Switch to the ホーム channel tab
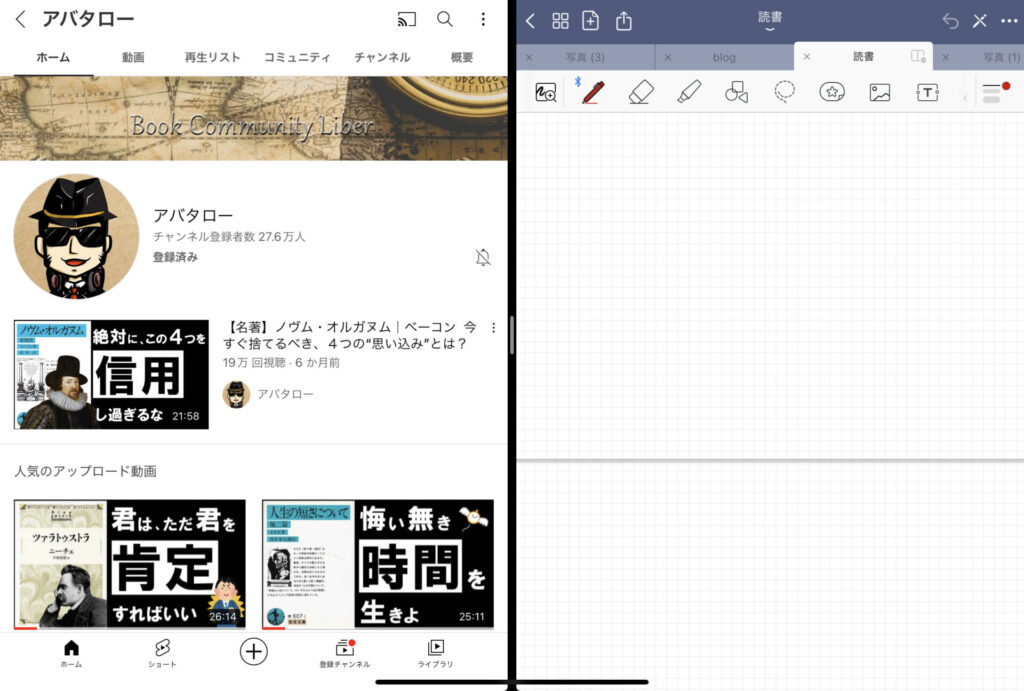 pos(53,57)
